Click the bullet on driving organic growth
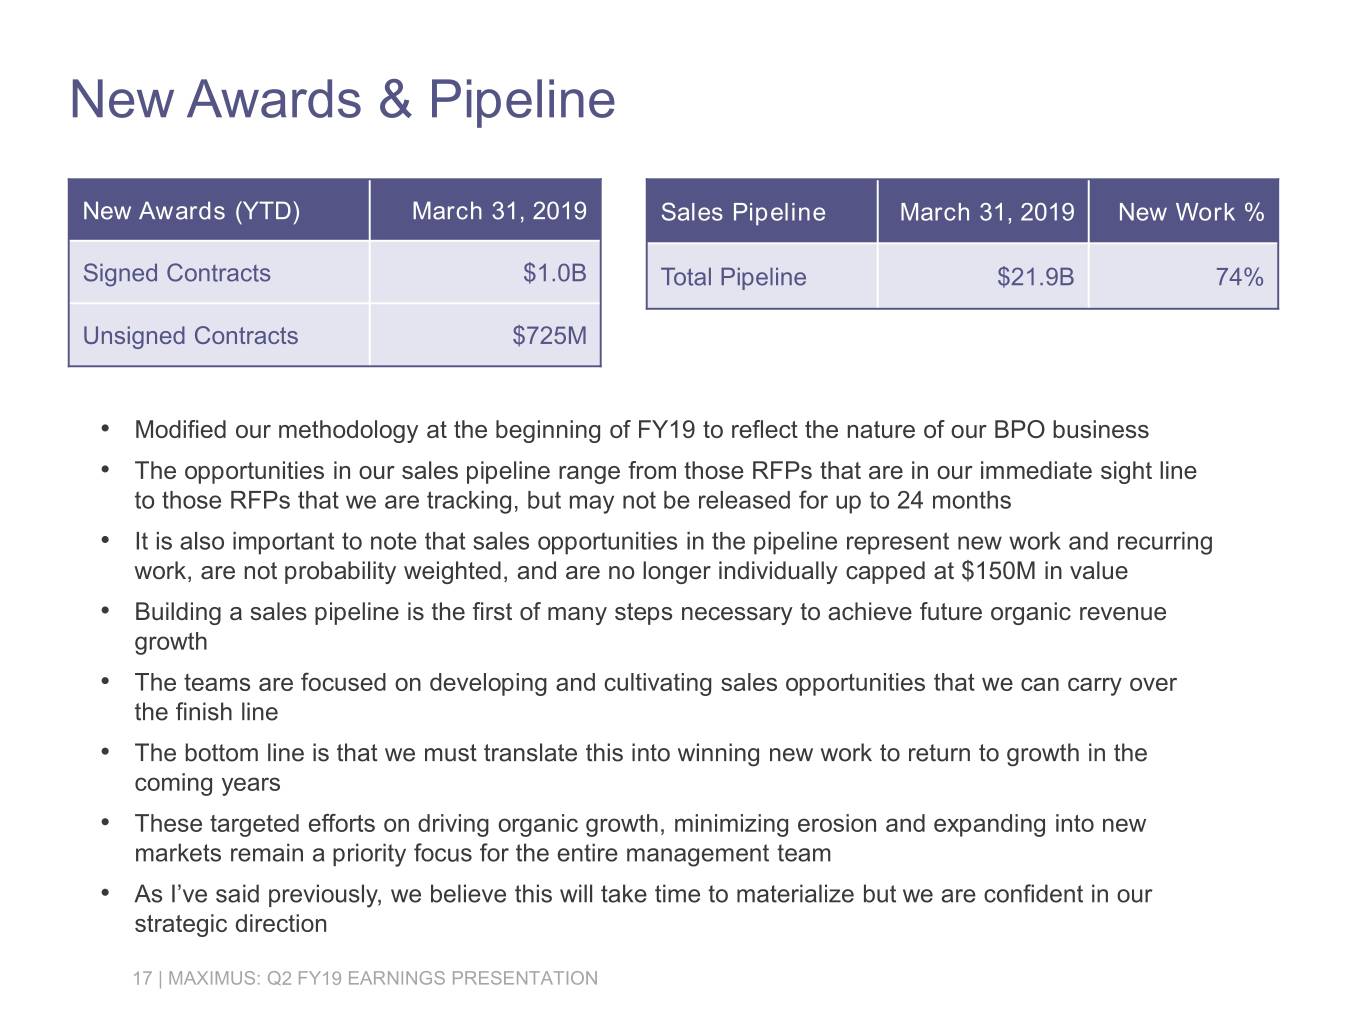The image size is (1365, 1024). [x=640, y=838]
